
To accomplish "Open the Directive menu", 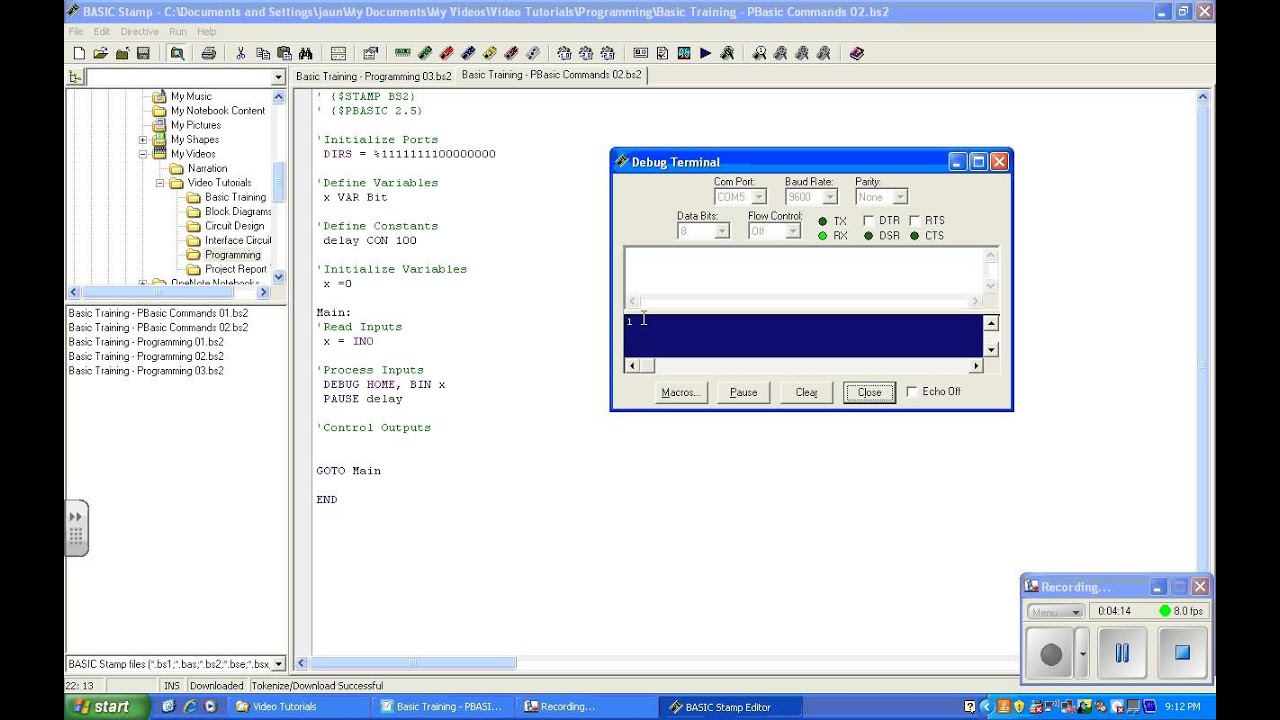I will (x=140, y=32).
